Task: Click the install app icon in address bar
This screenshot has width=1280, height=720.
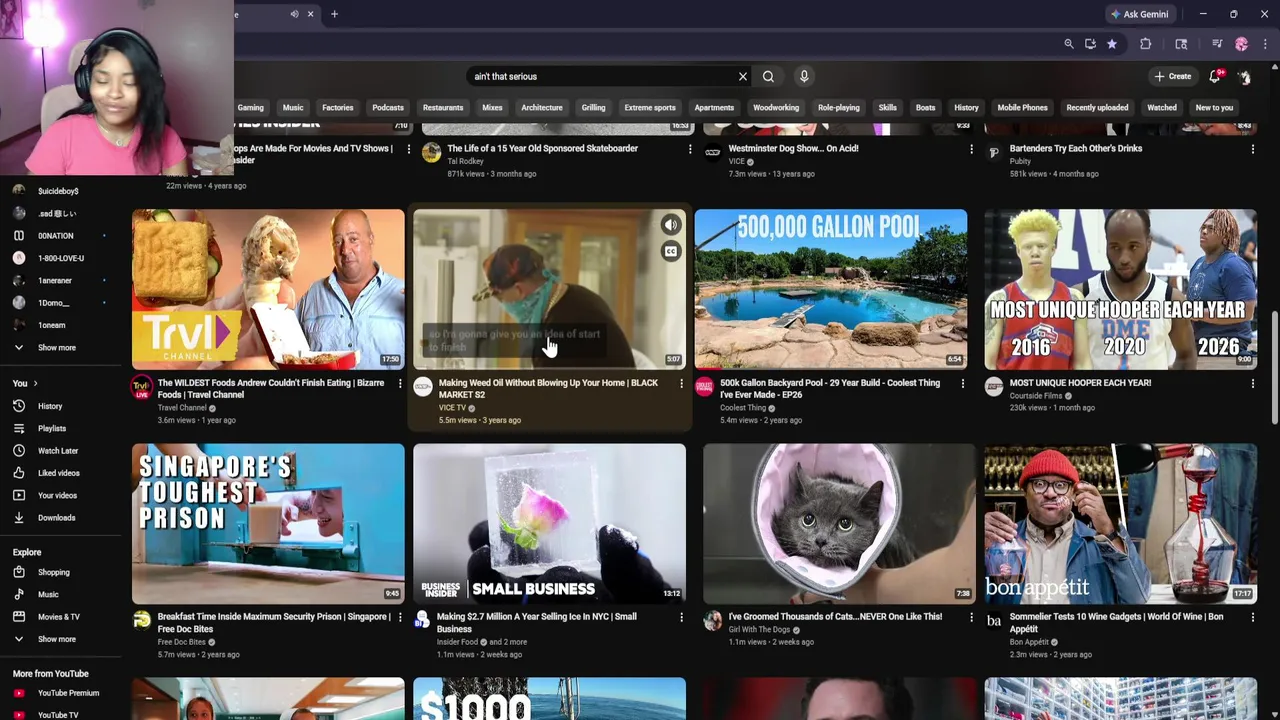Action: [x=1090, y=44]
